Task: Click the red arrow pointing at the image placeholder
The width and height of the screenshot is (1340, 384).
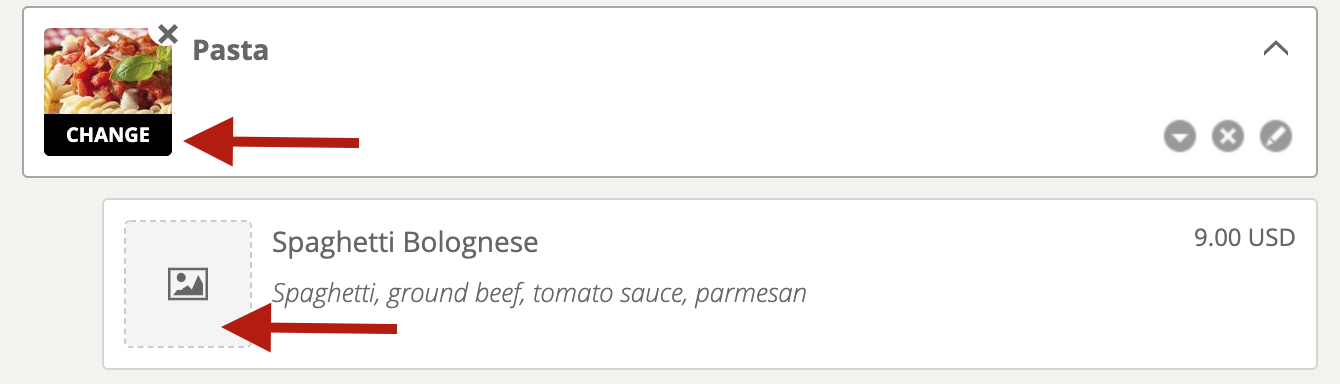Action: [309, 328]
